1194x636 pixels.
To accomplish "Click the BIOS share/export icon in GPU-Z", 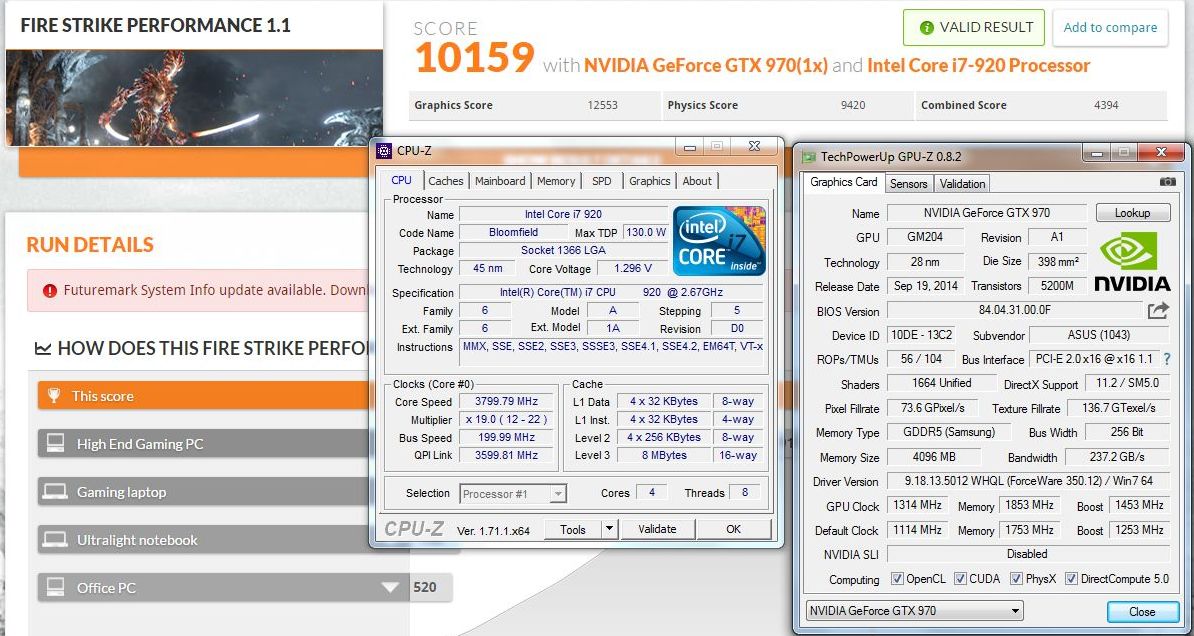I will [1158, 310].
